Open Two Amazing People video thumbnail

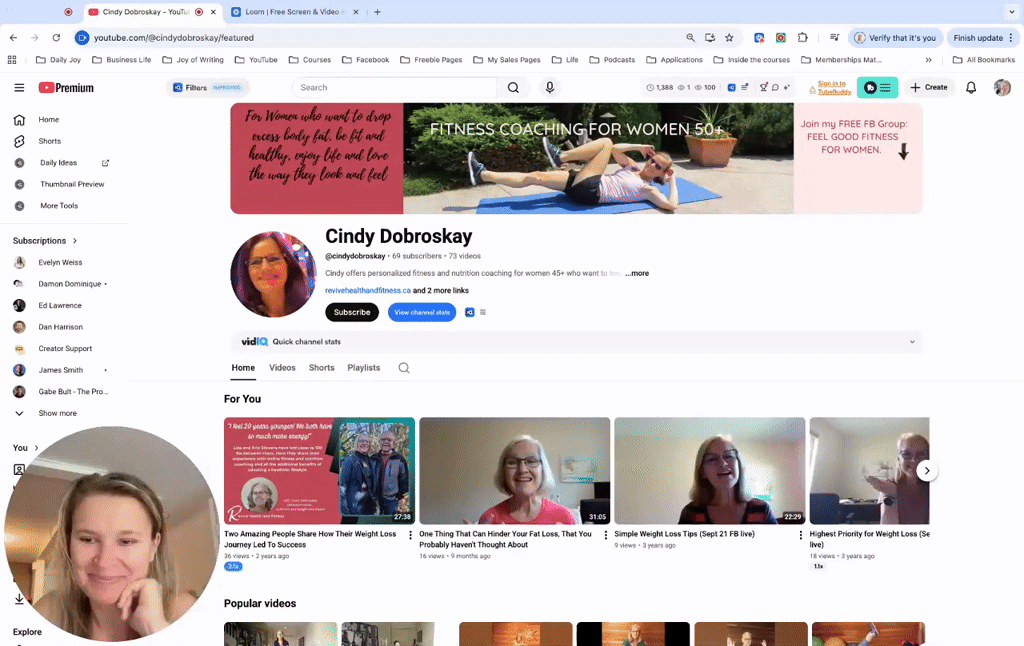[x=319, y=471]
